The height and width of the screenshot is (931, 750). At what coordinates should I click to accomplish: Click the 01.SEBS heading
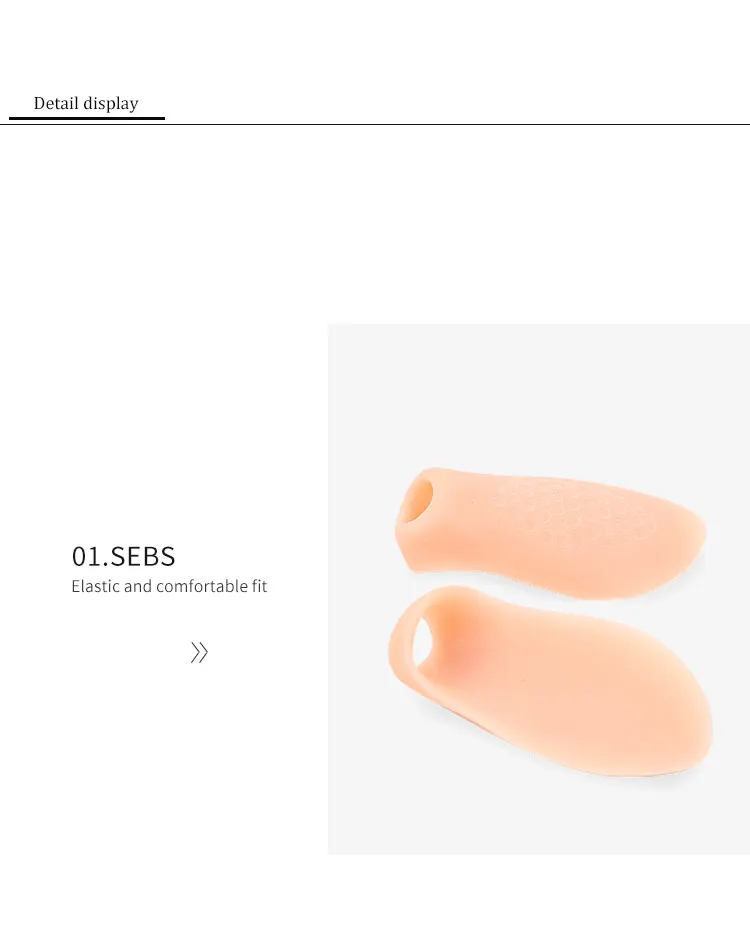pos(124,556)
